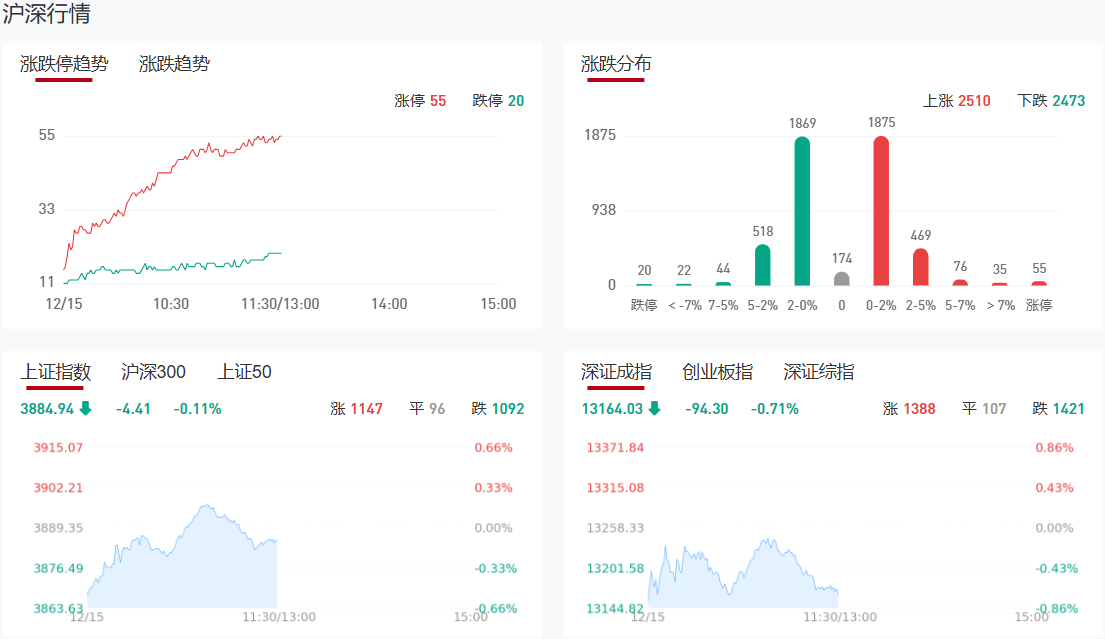The width and height of the screenshot is (1105, 639).
Task: Click the 518 green bar for 5-2%
Action: pos(762,265)
